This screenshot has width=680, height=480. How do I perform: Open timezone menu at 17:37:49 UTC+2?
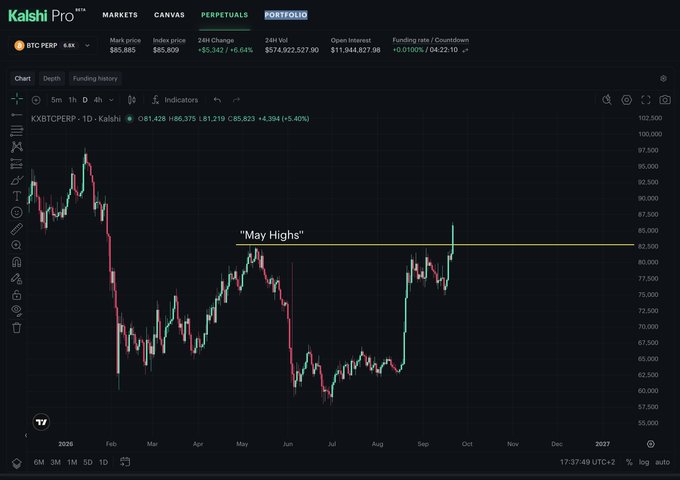587,462
